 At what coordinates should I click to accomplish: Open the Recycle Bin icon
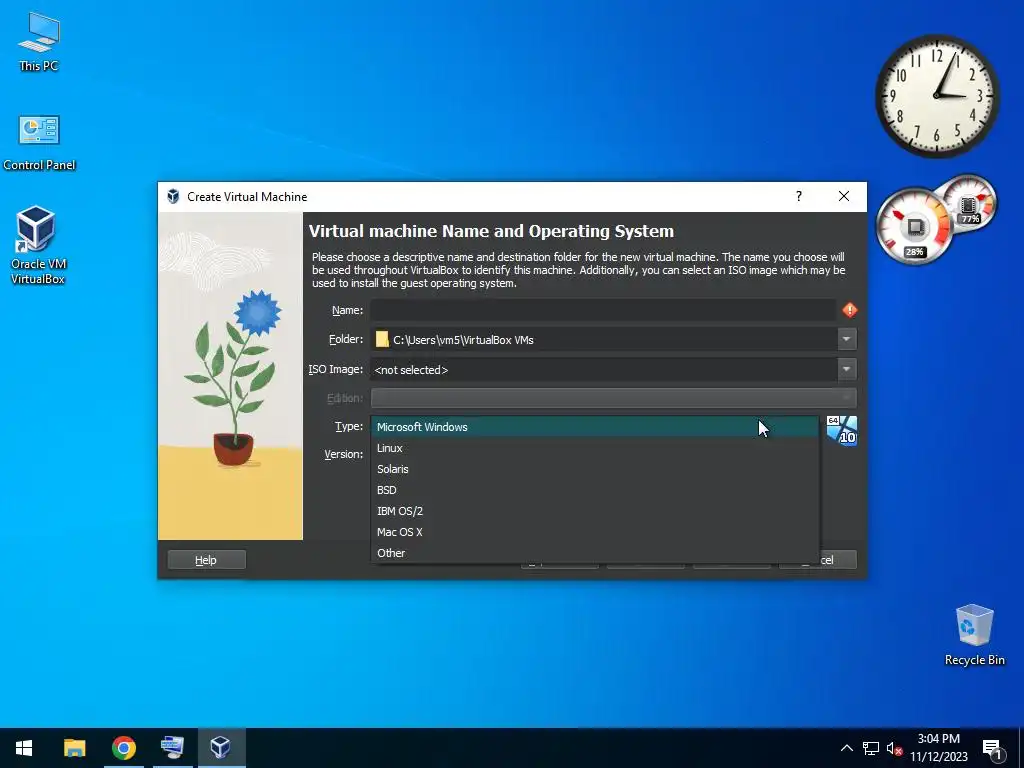(974, 634)
